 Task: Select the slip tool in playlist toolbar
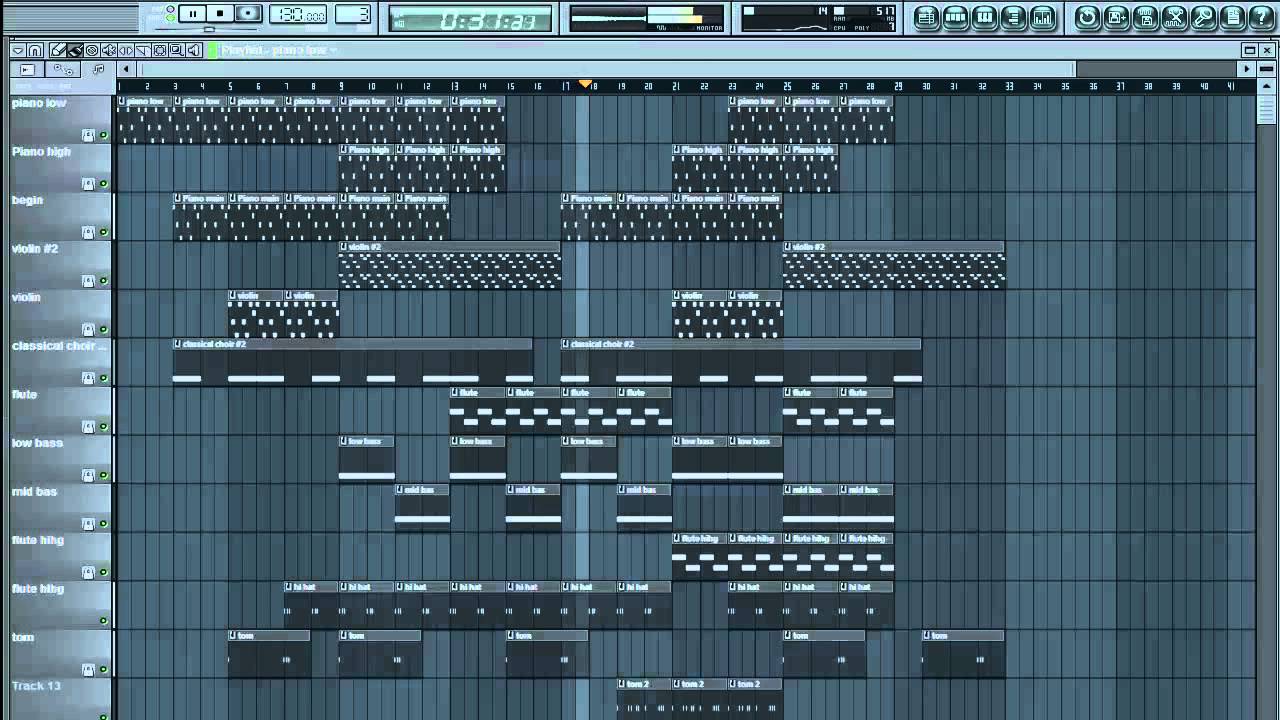click(x=126, y=50)
